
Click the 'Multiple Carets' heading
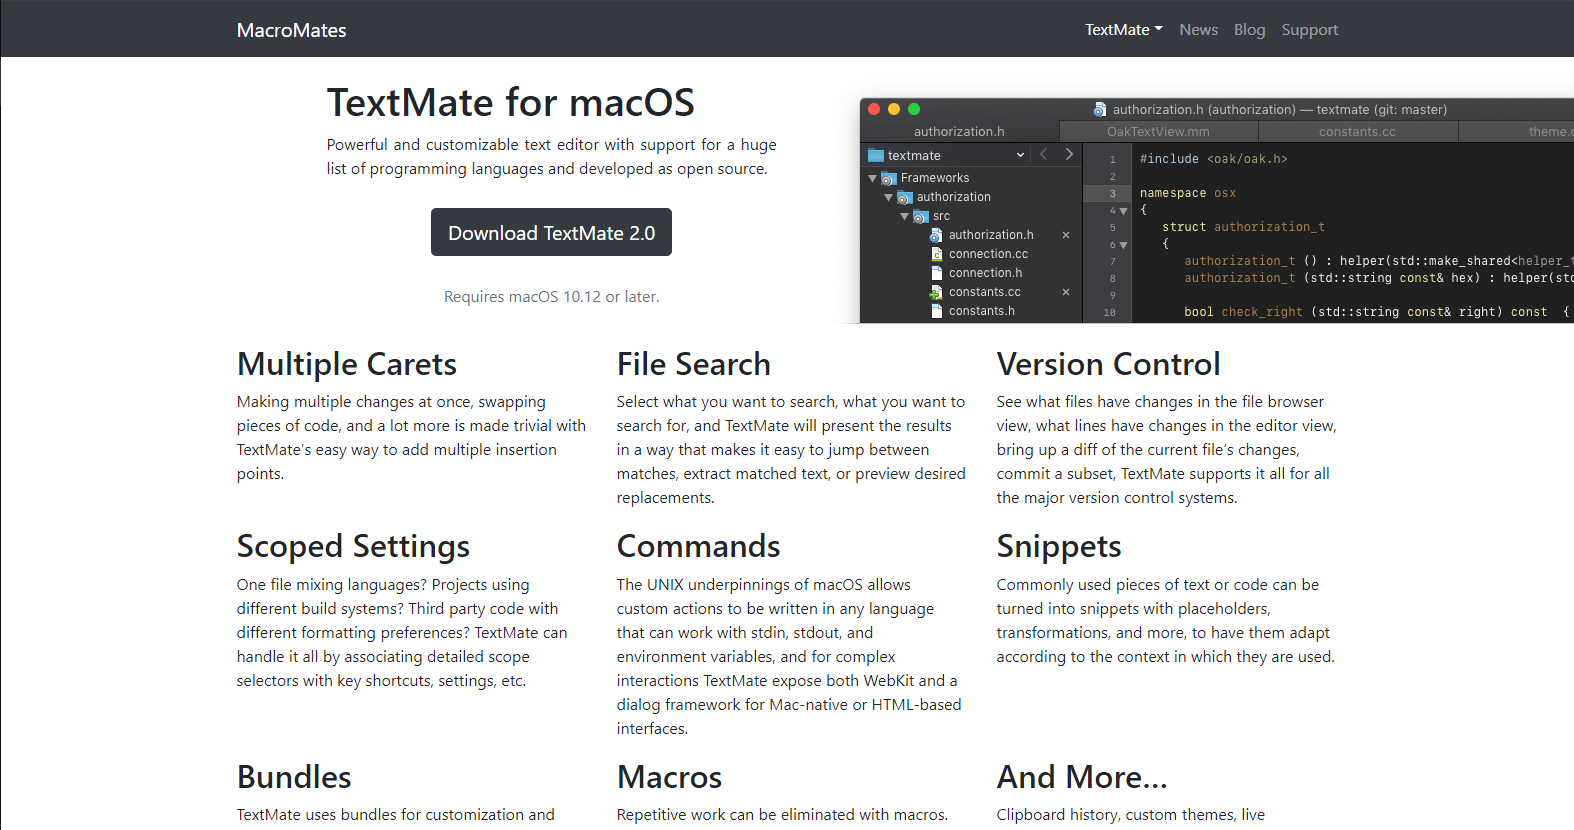point(347,364)
